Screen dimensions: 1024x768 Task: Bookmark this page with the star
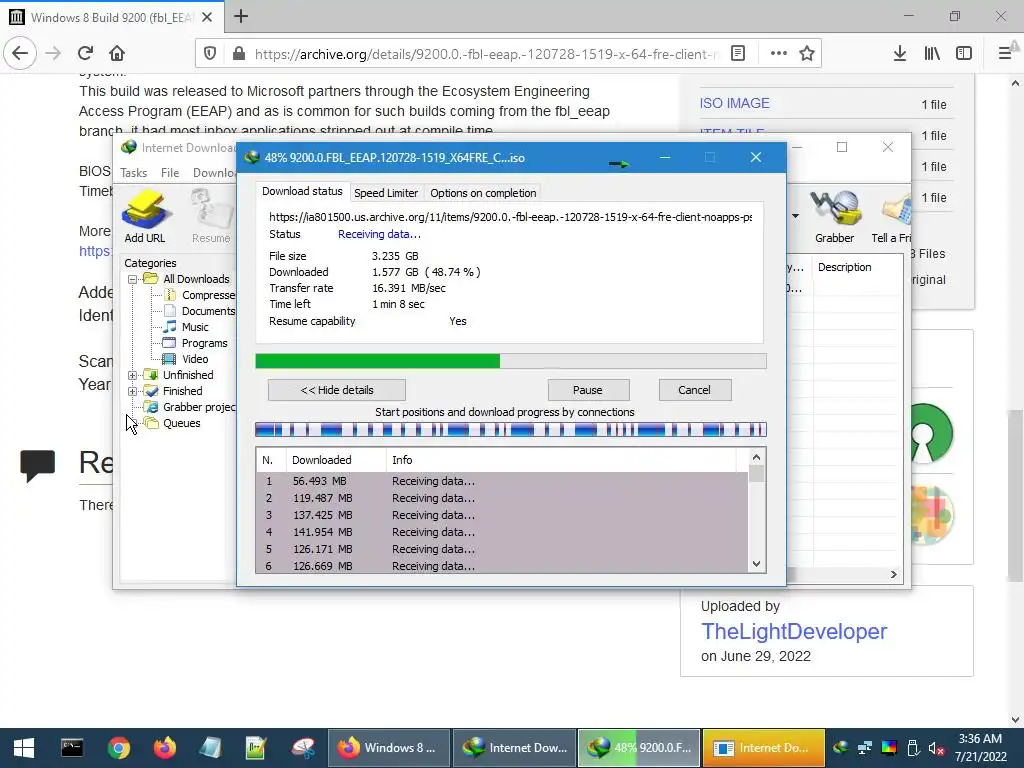click(x=807, y=53)
